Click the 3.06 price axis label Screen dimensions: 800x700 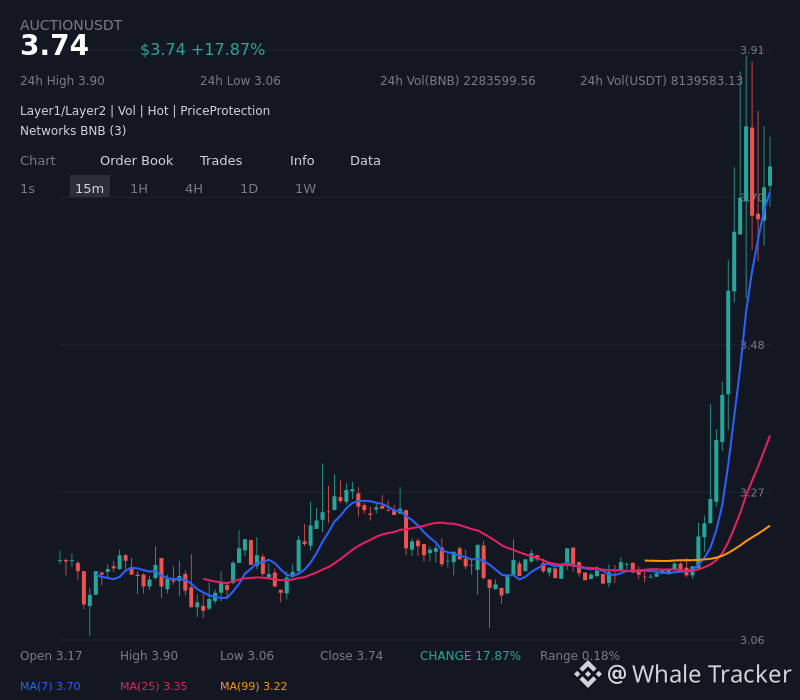tap(752, 640)
